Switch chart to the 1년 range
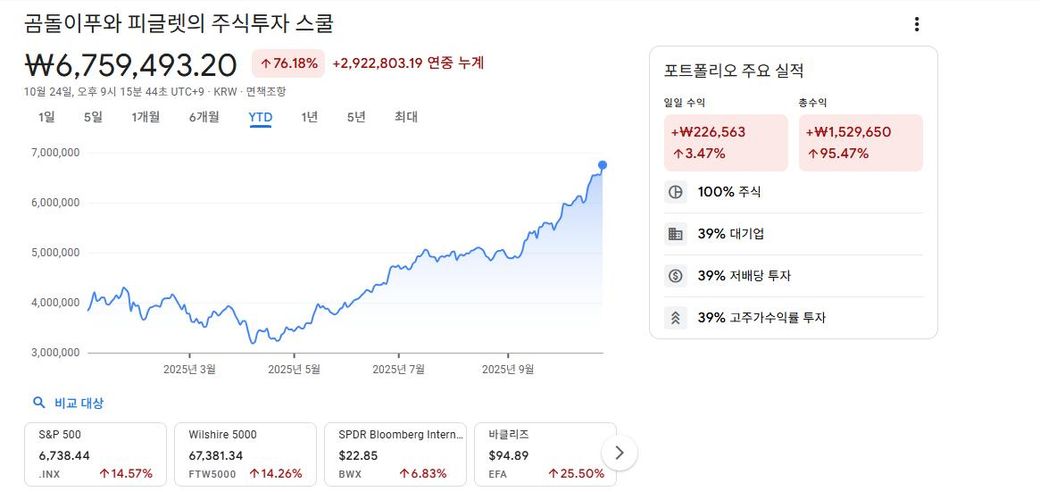 coord(310,117)
